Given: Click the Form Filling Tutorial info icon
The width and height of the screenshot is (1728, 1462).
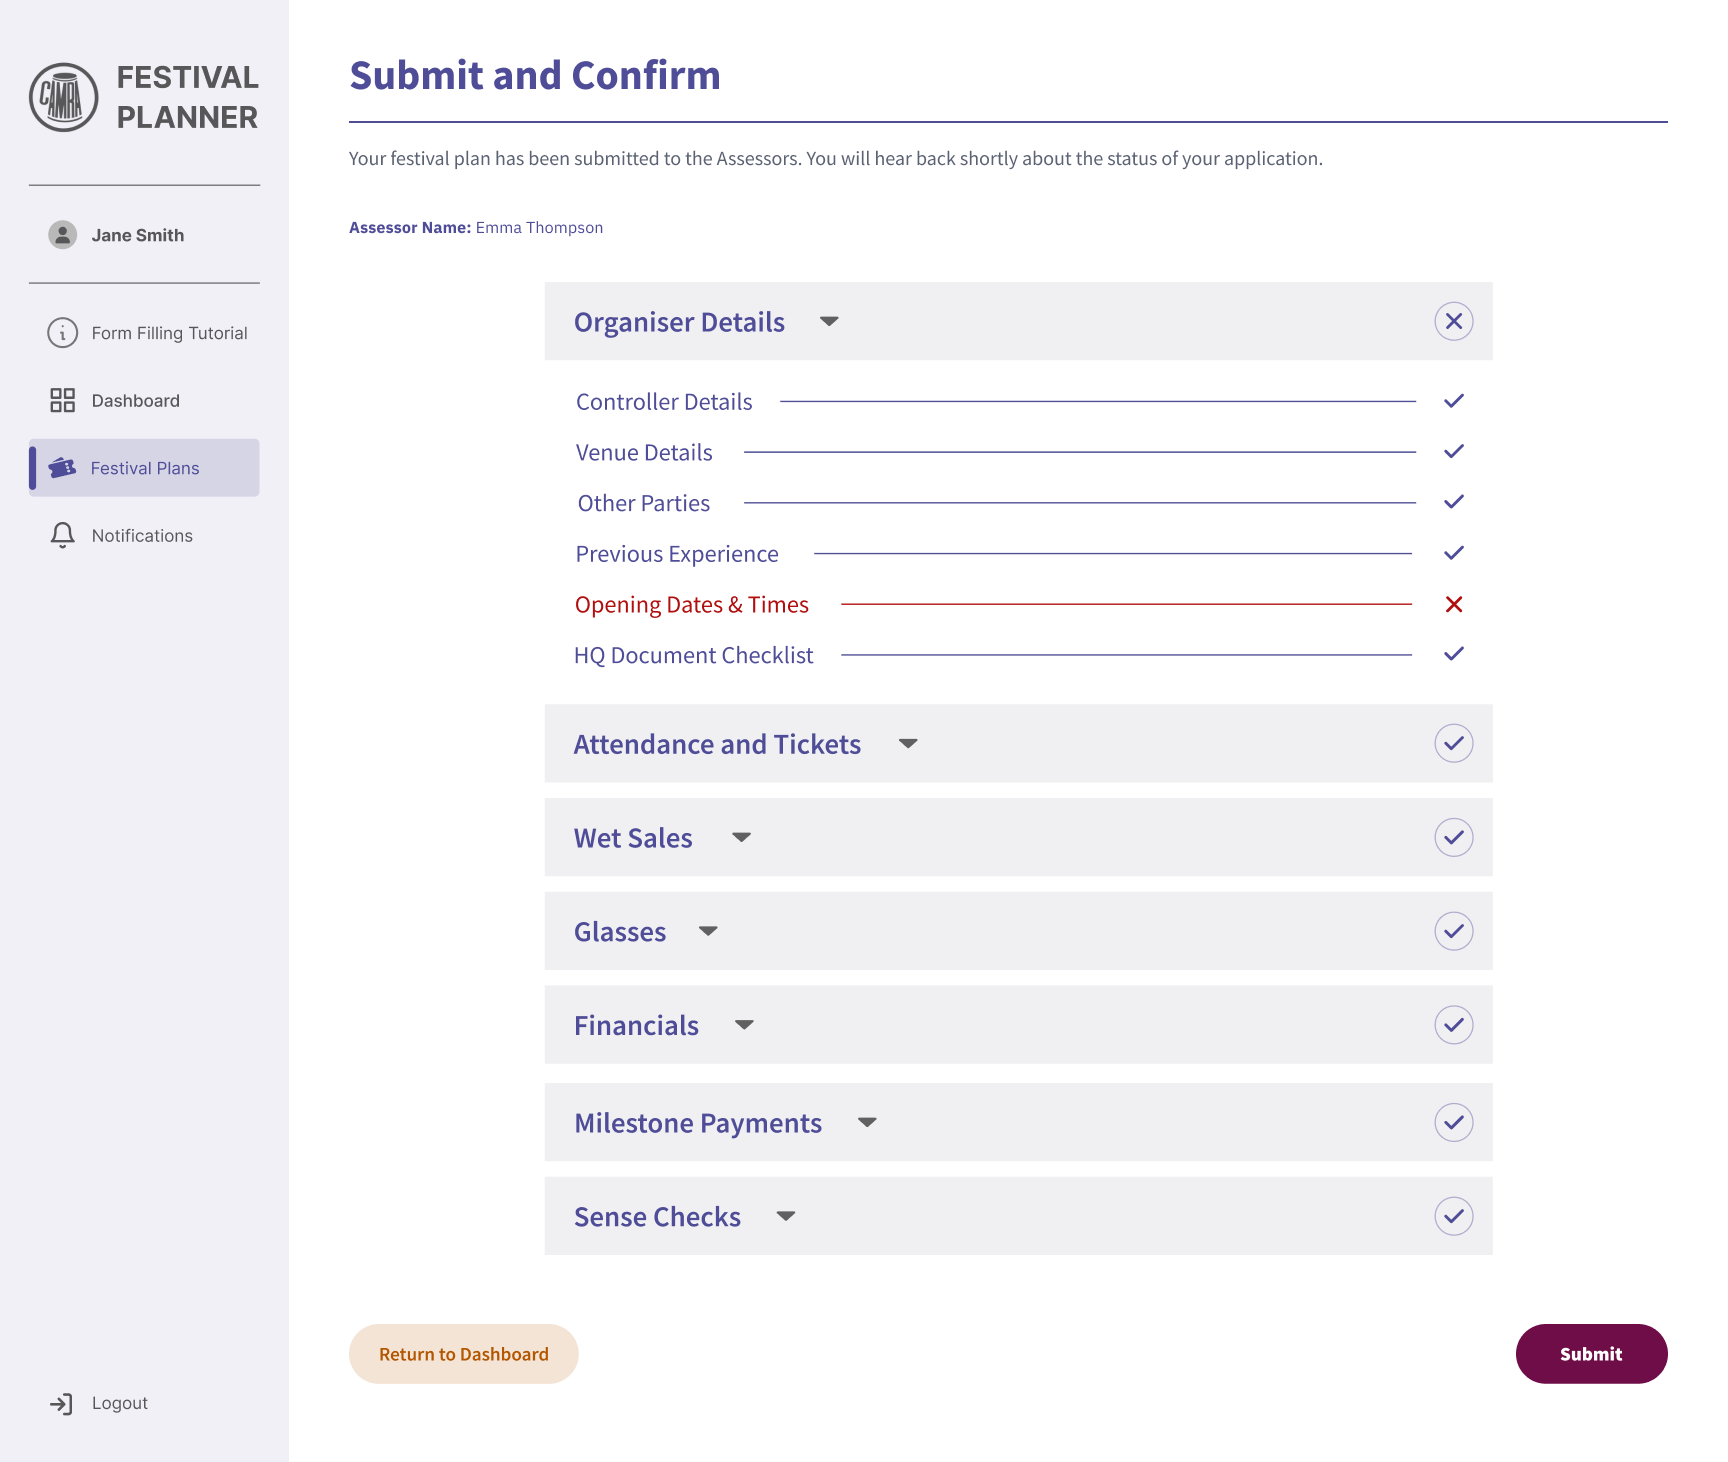Looking at the screenshot, I should (x=63, y=333).
